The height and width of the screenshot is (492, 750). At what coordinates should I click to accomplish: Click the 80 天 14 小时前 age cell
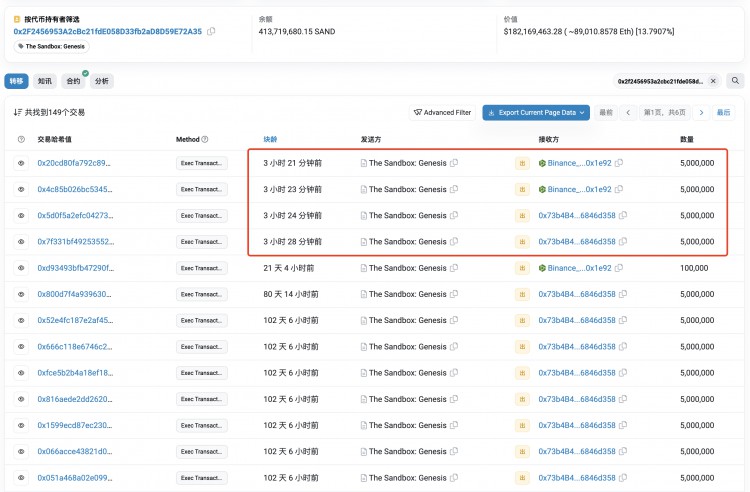(x=290, y=294)
